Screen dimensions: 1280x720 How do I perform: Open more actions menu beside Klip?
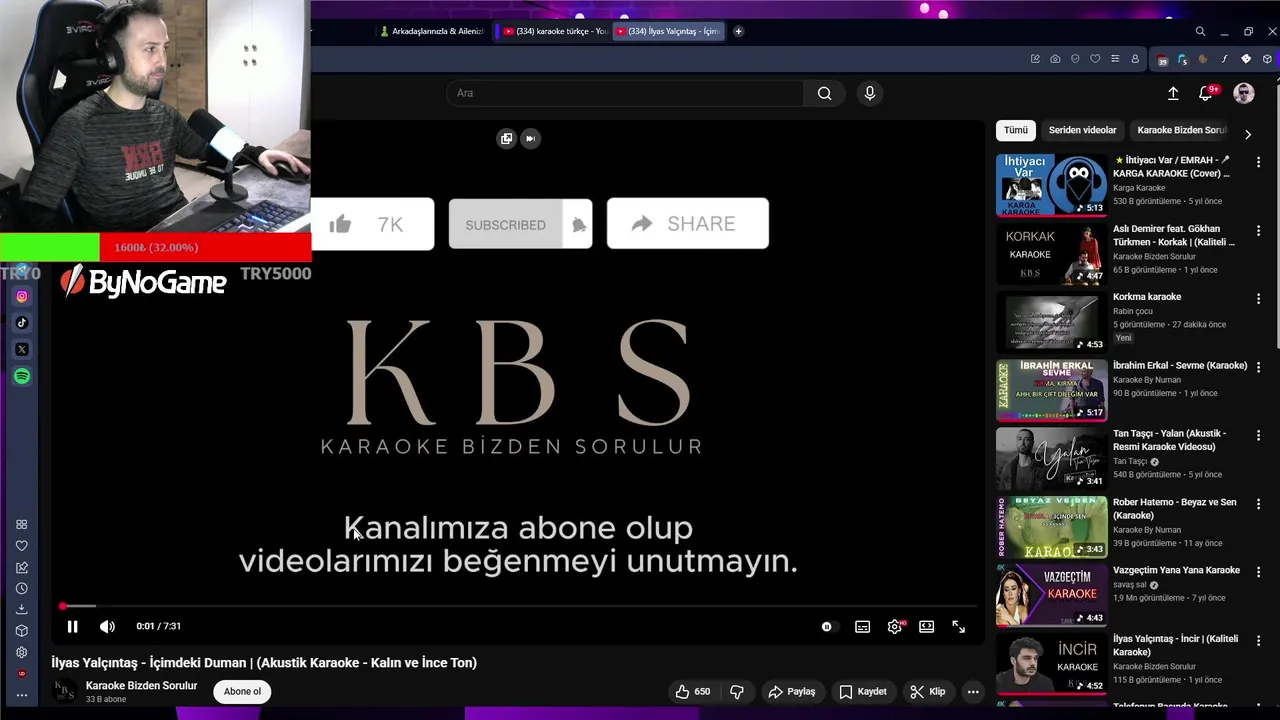(973, 691)
